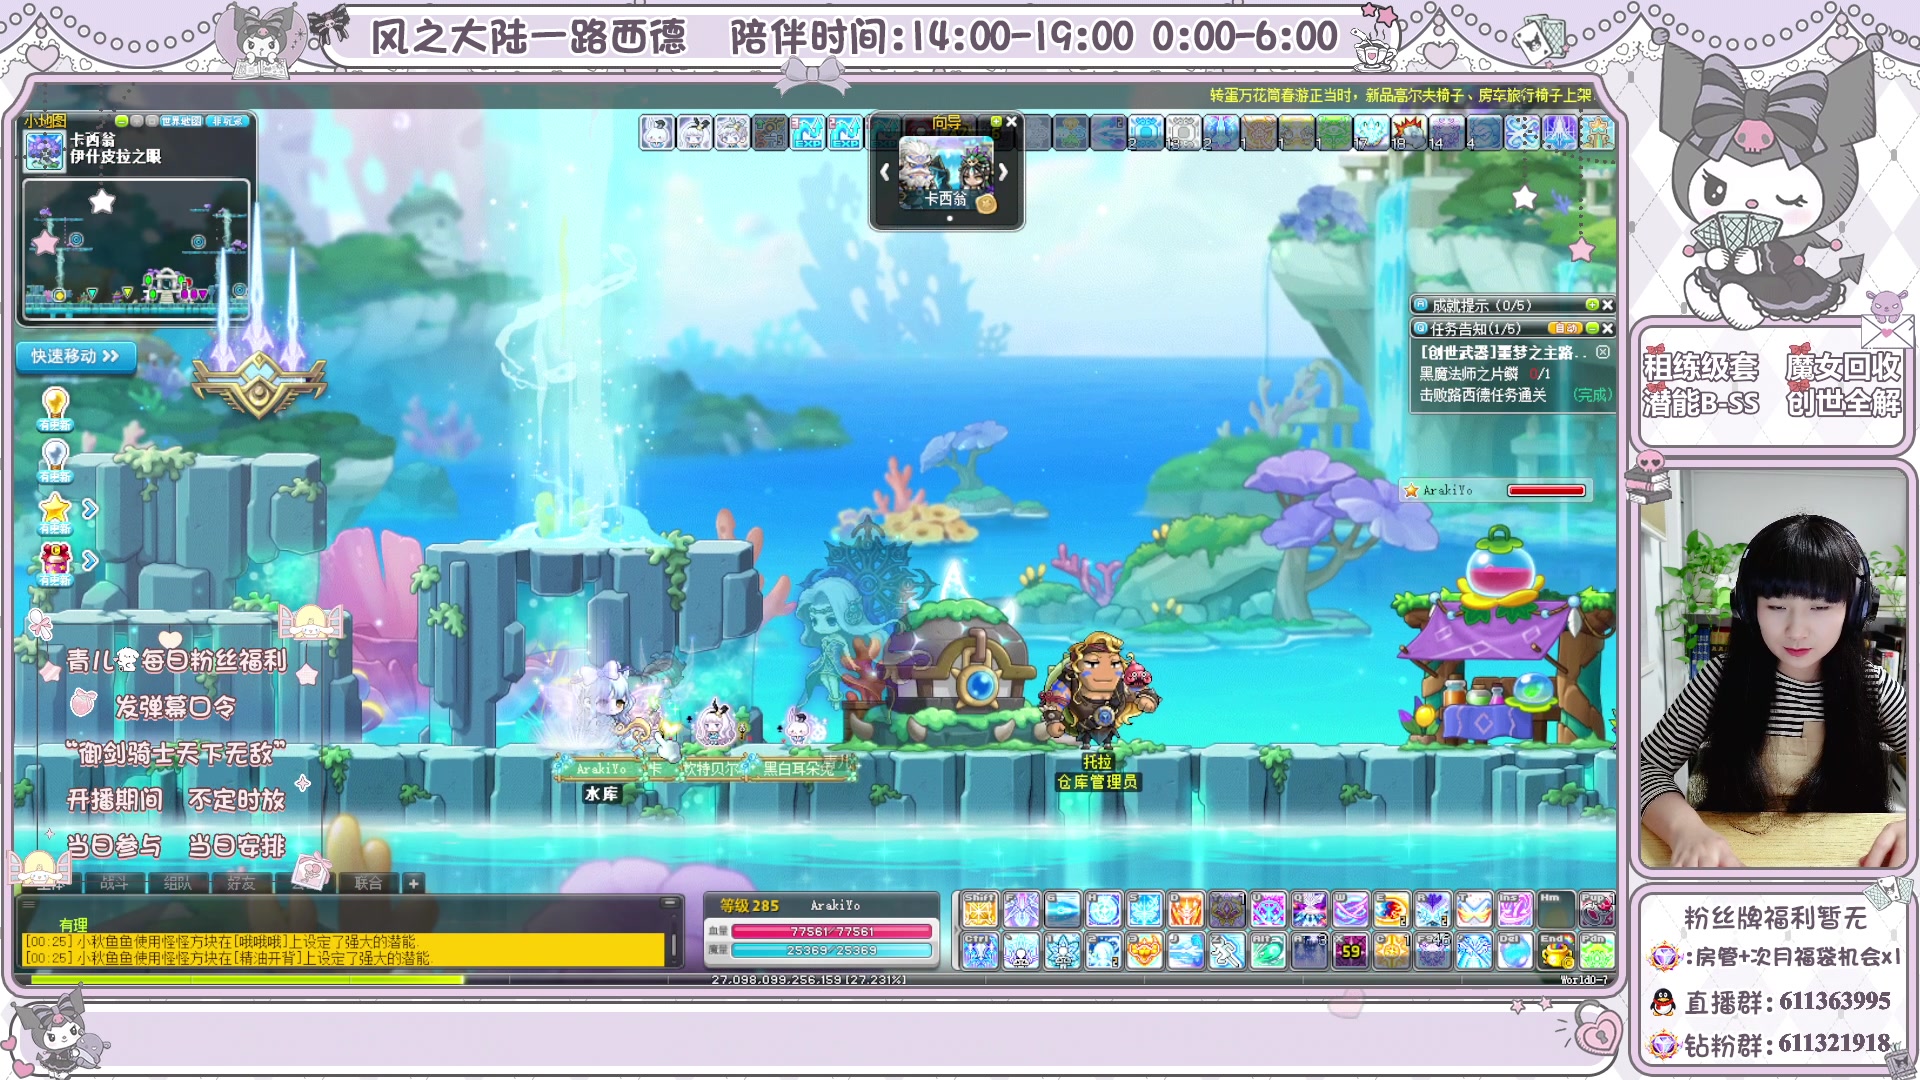Click the Q-key skill slot
This screenshot has width=1920, height=1080.
point(1309,909)
